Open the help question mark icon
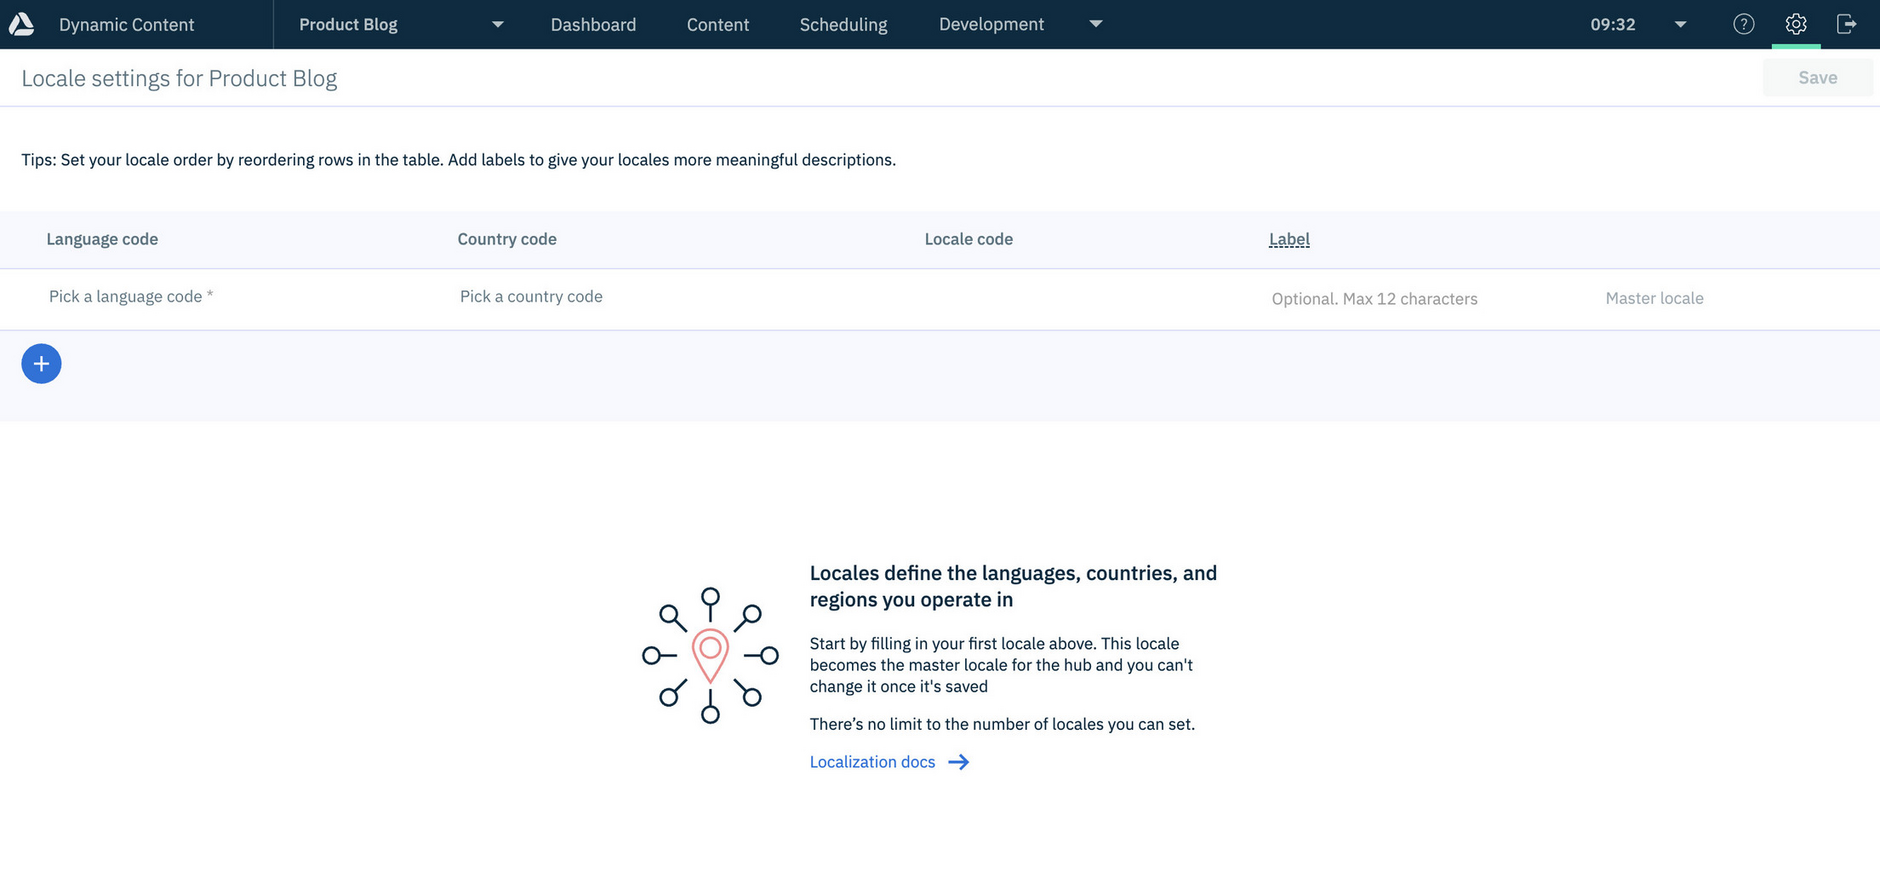 [x=1743, y=24]
